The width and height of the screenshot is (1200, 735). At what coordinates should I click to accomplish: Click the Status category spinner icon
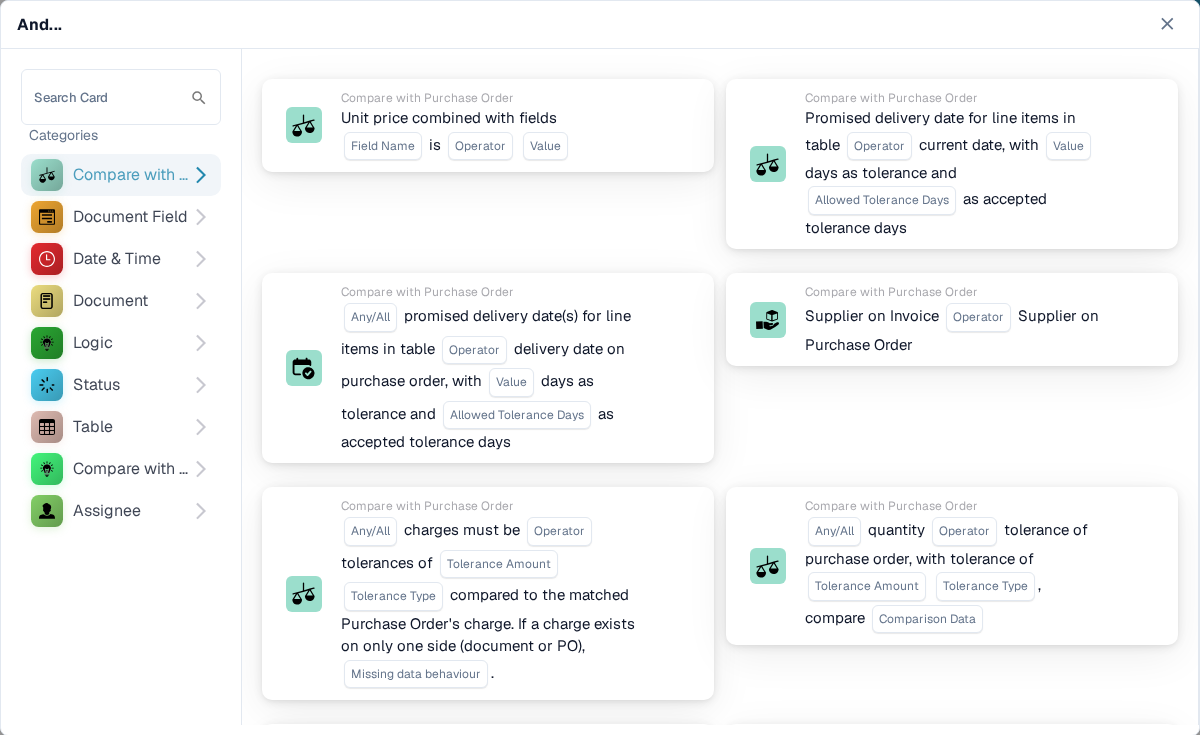pos(47,385)
